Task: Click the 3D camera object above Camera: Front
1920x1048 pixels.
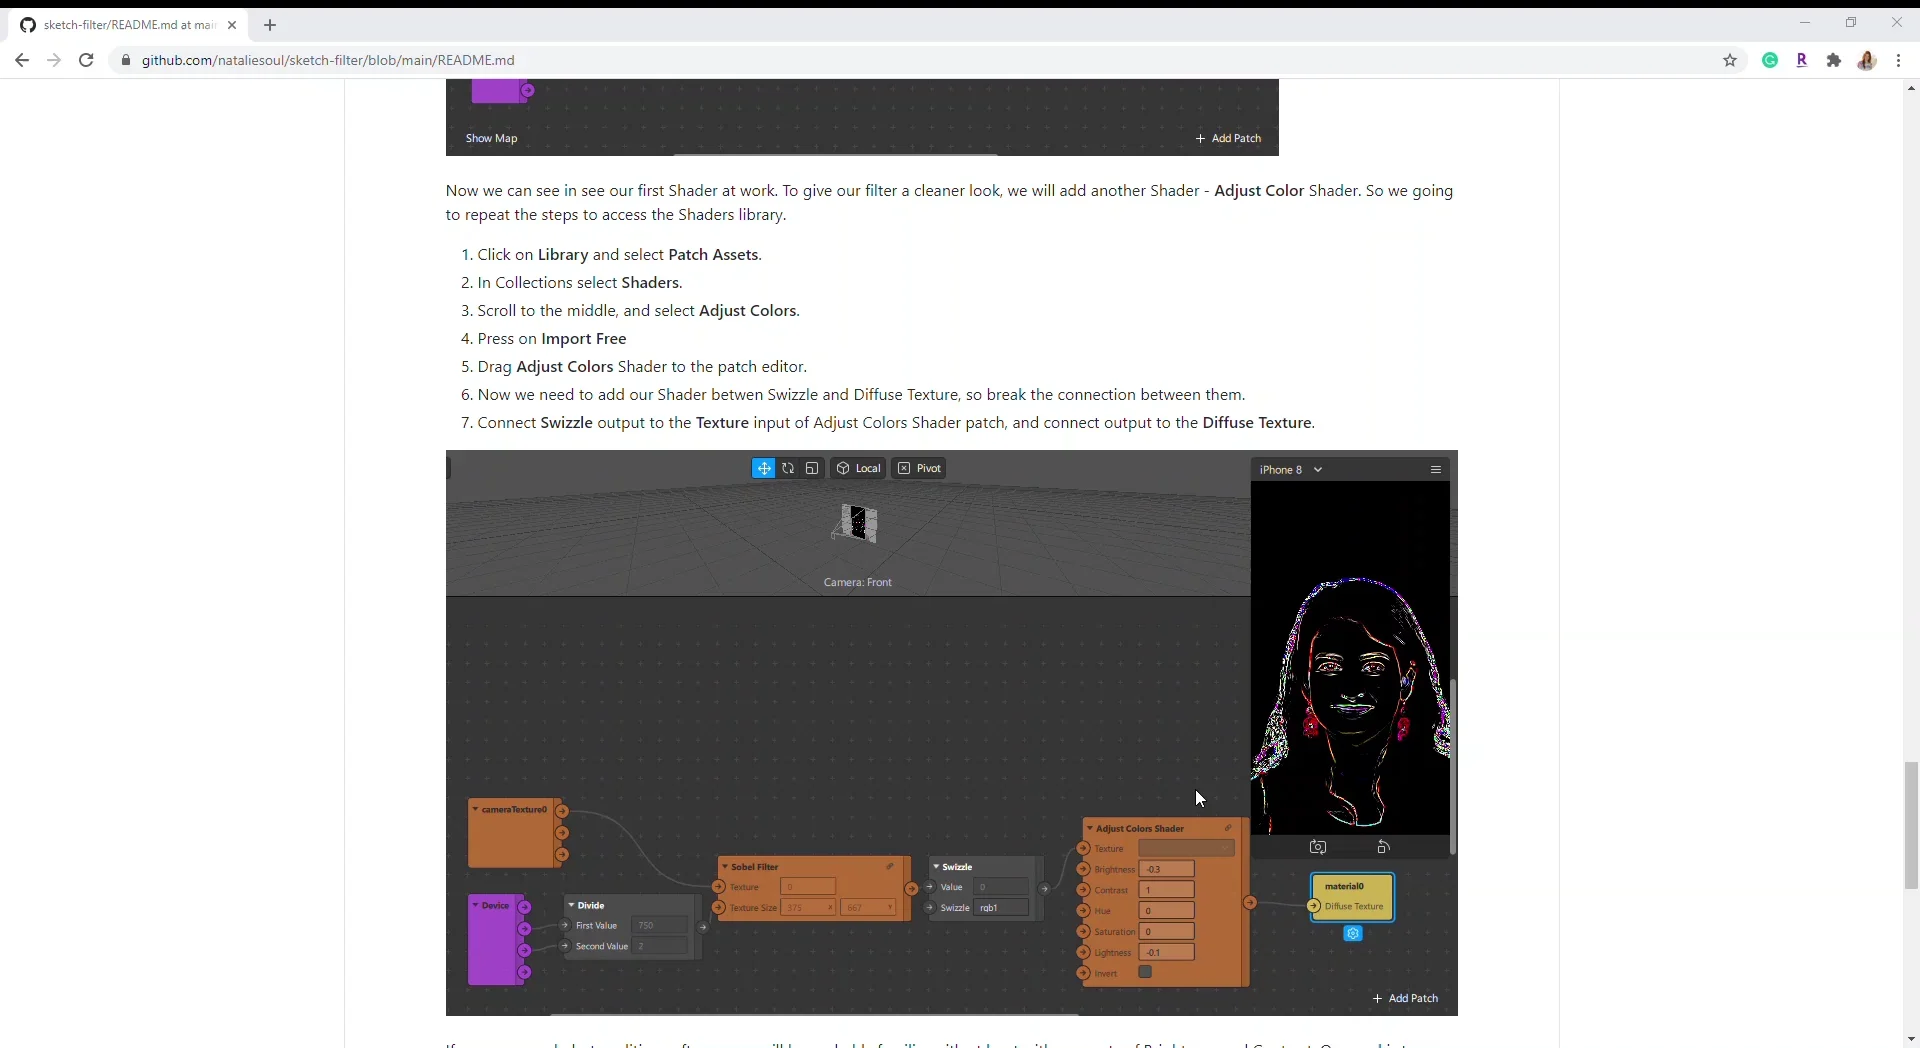Action: point(856,523)
